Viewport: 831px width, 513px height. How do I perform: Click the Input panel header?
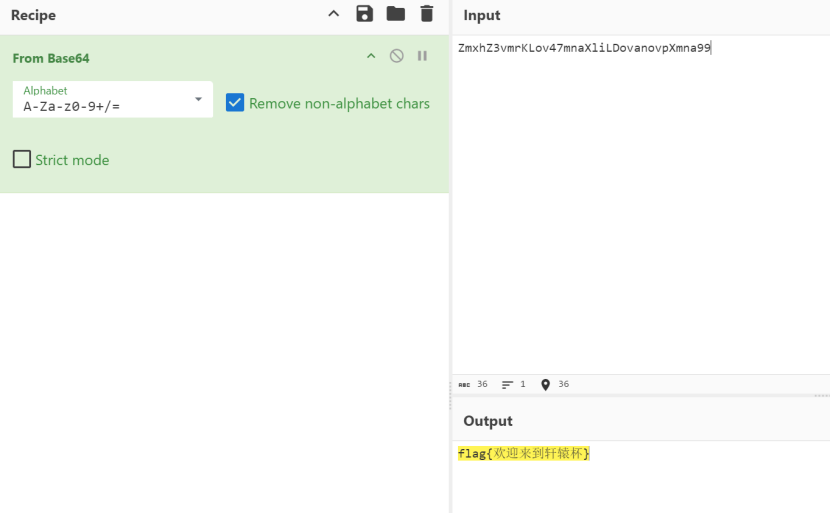[482, 15]
